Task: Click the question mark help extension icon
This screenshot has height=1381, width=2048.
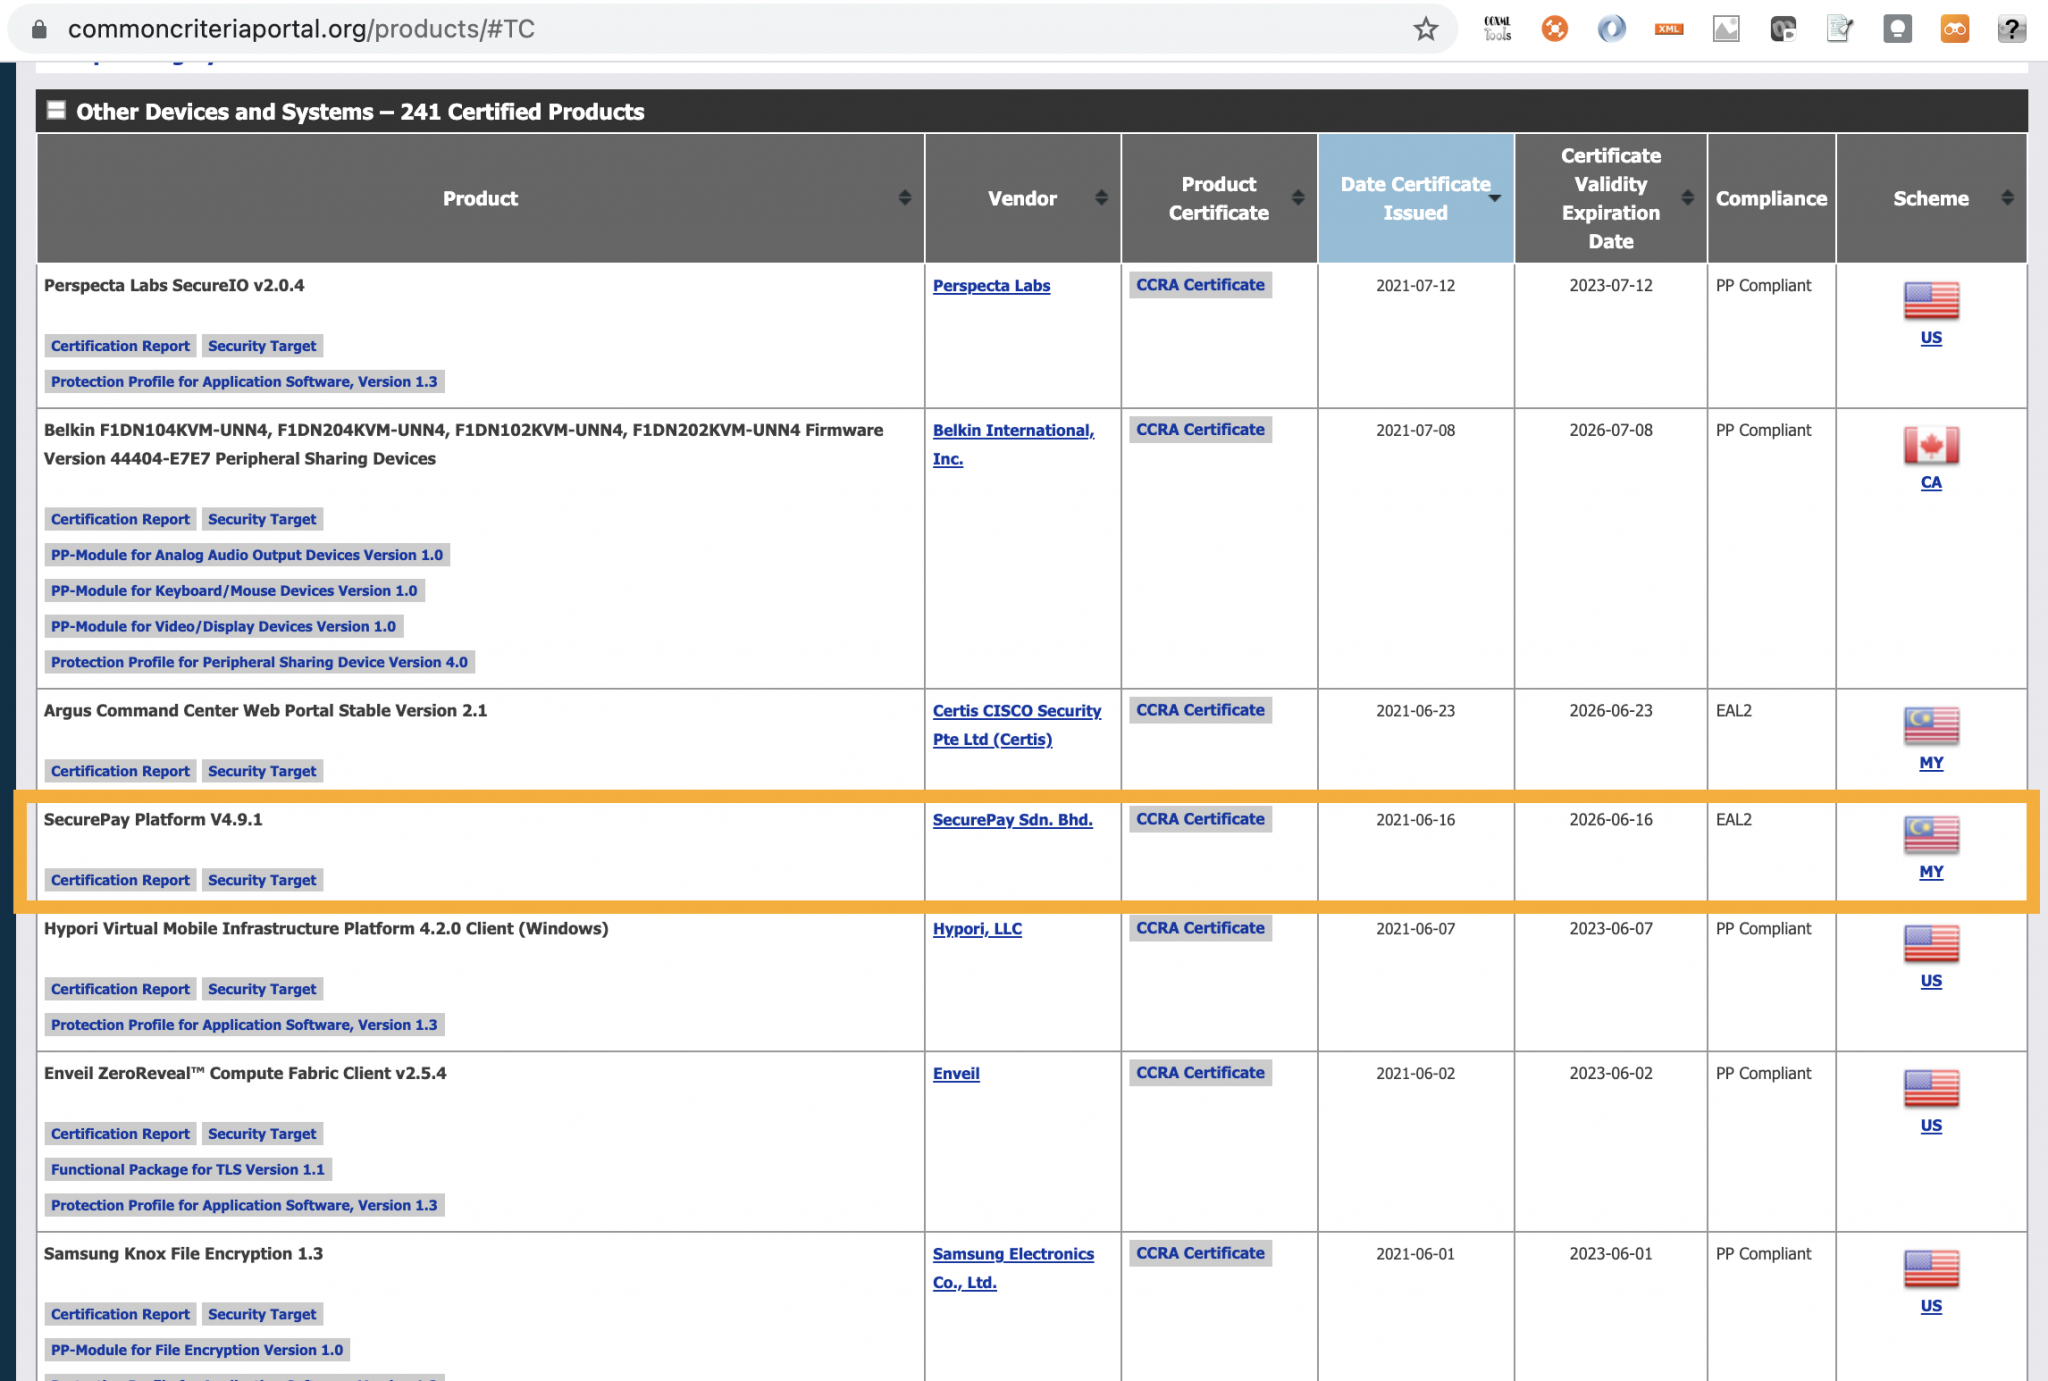Action: (x=2011, y=28)
